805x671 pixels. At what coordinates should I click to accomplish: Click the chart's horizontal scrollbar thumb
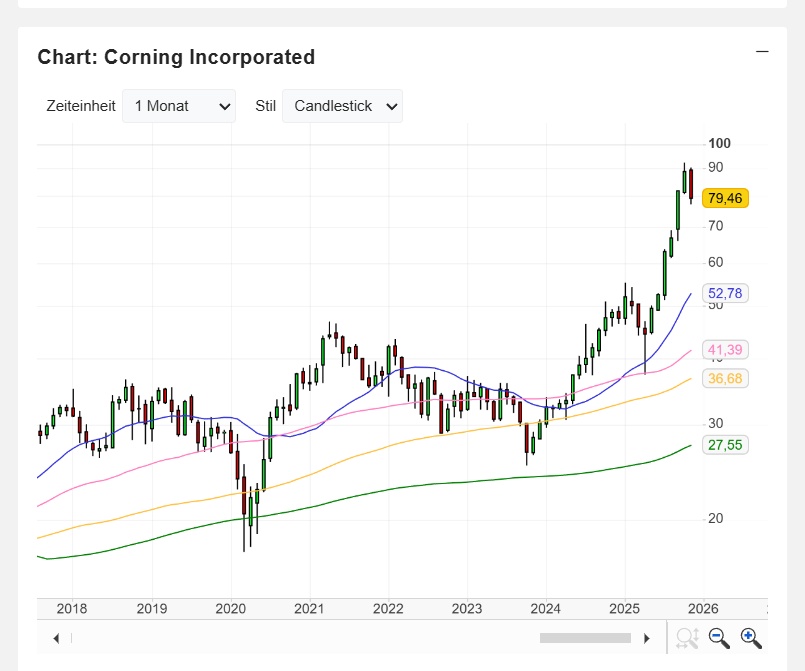(x=585, y=638)
